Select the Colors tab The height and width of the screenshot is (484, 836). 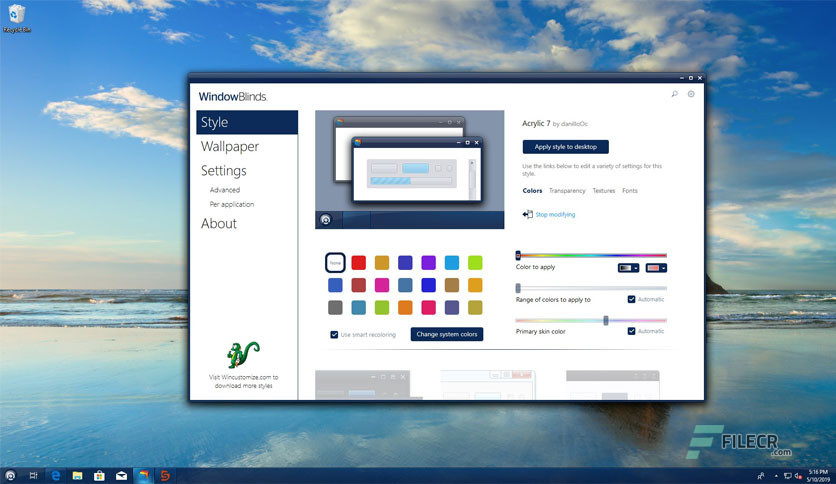532,191
